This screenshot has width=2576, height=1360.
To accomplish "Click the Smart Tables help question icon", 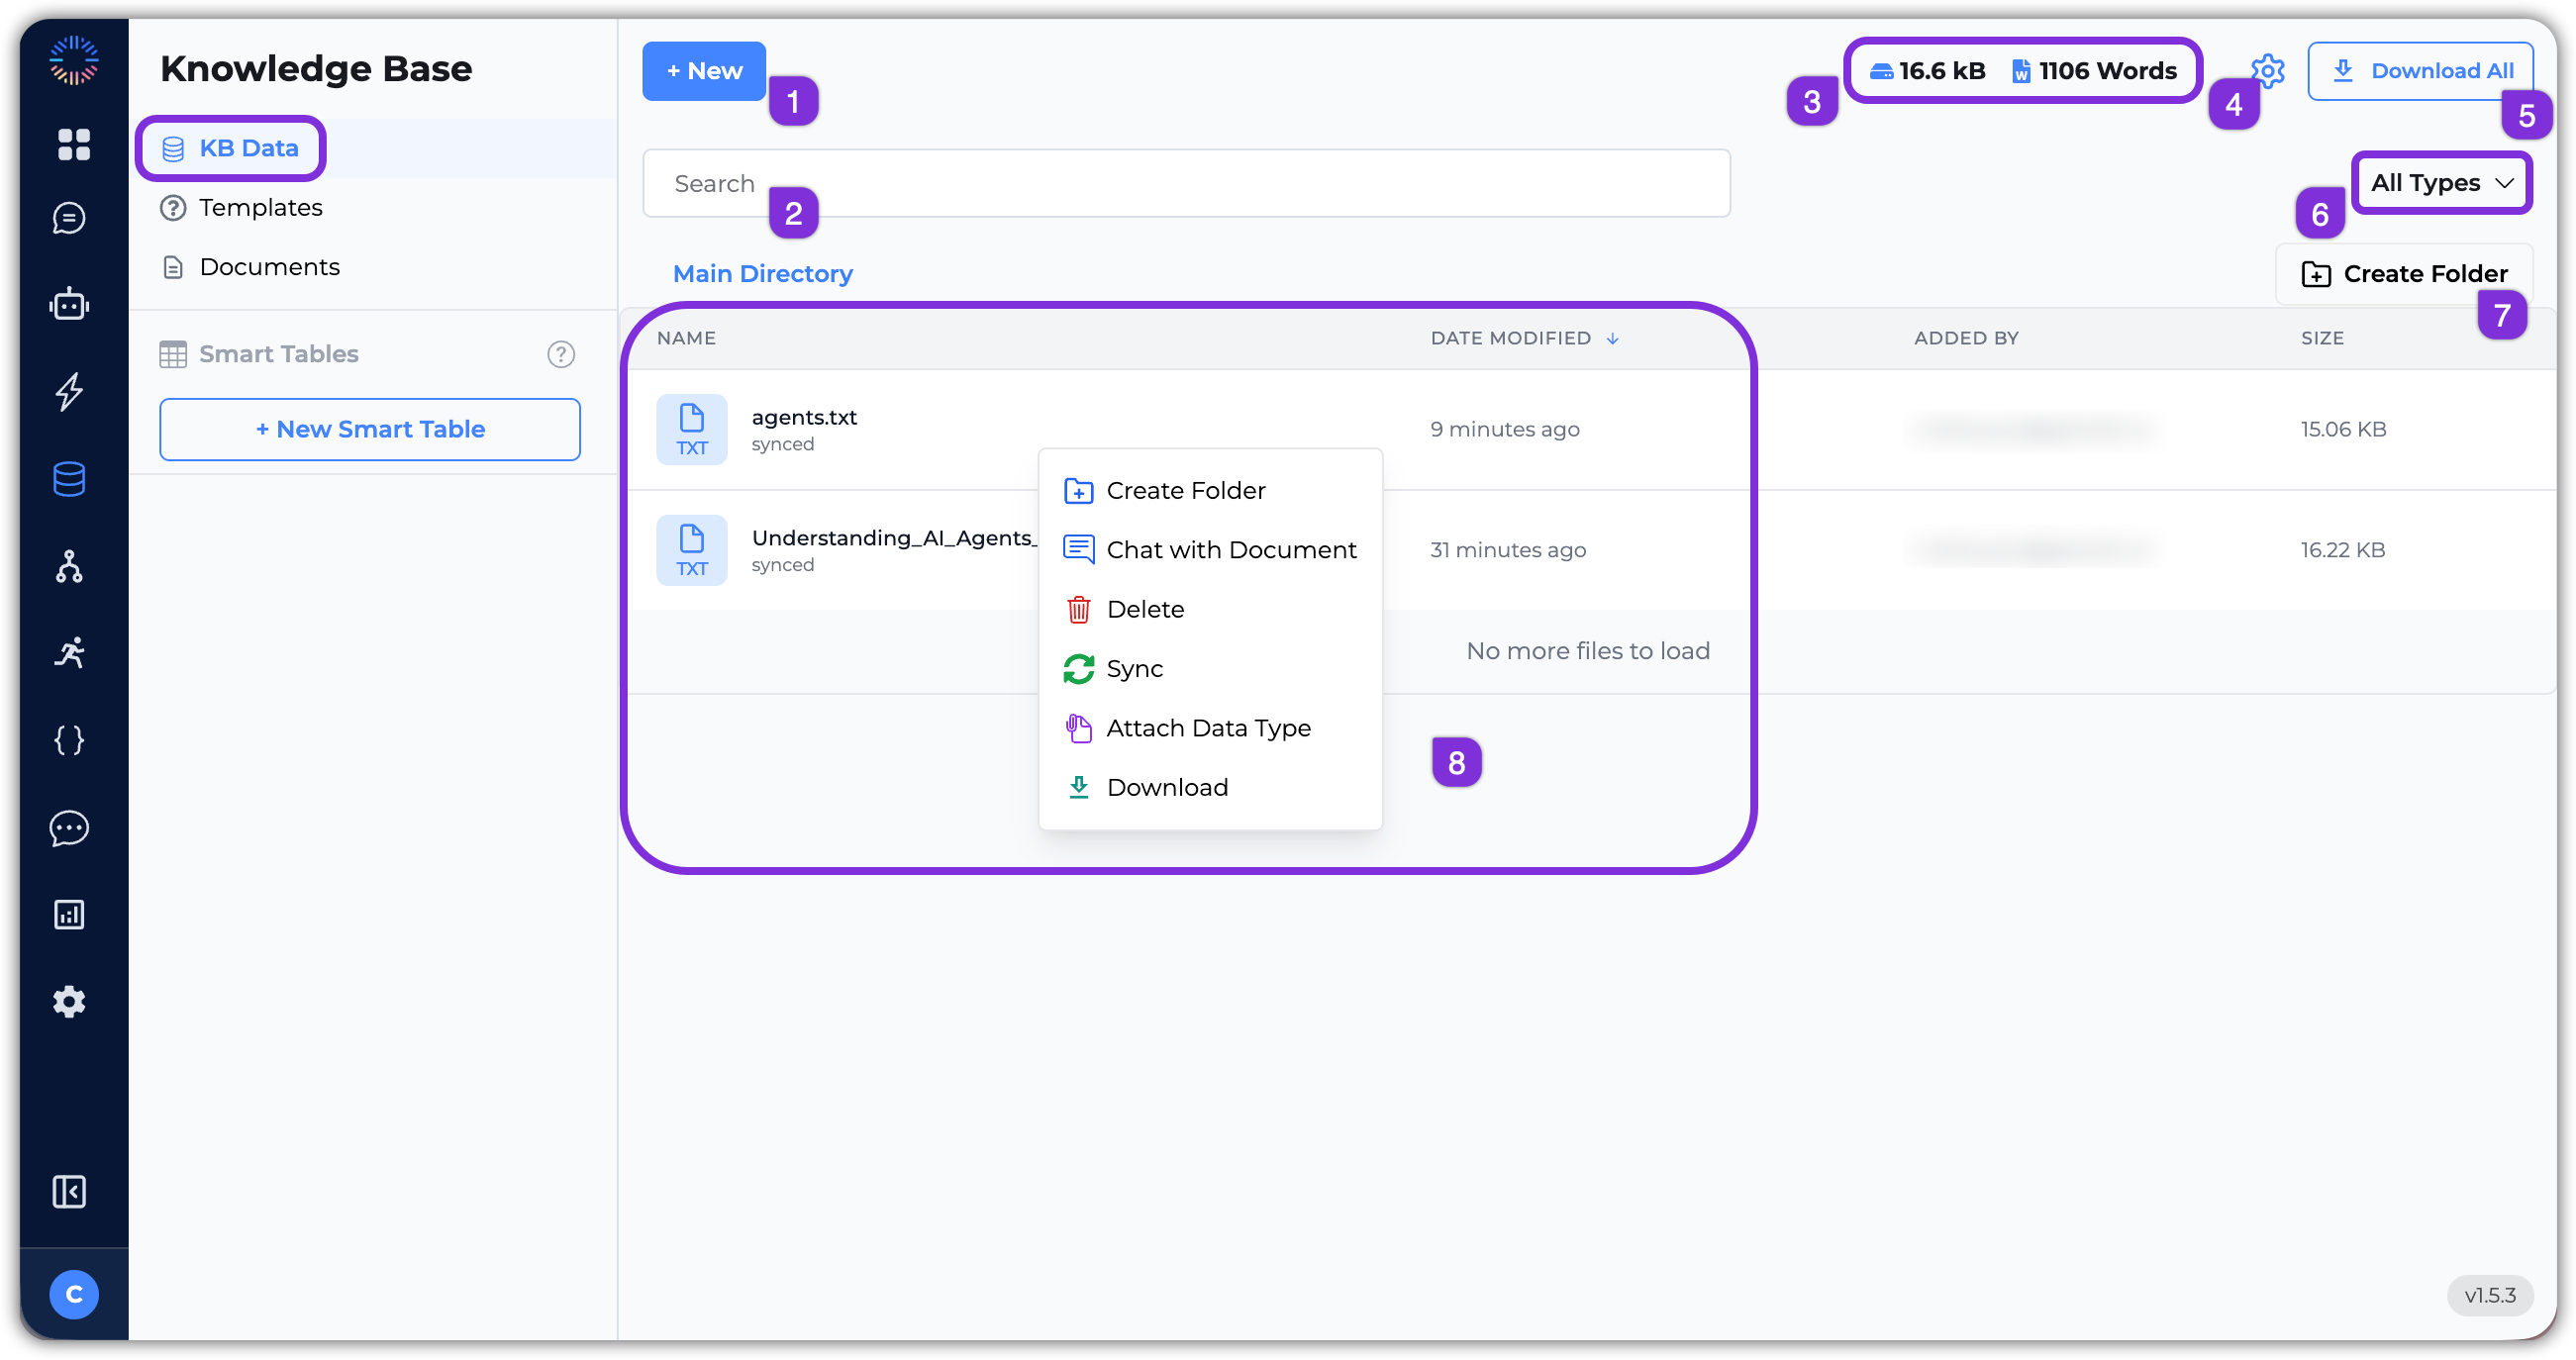I will tap(560, 354).
